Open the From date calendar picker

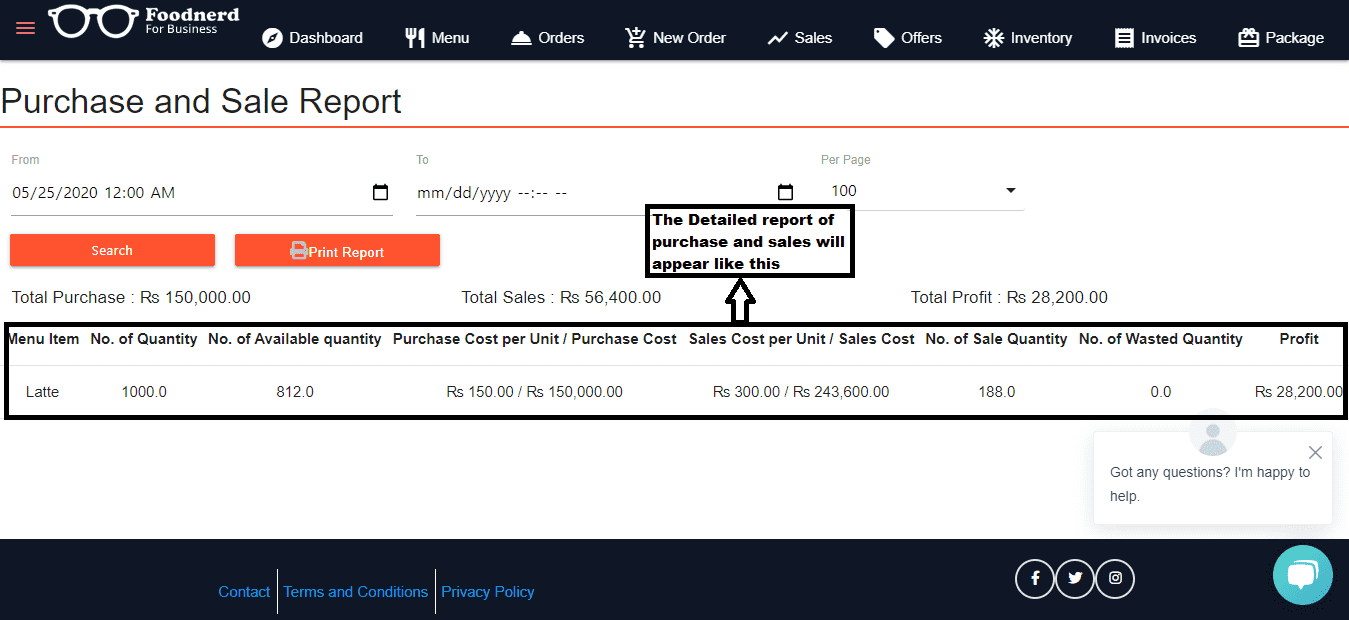pyautogui.click(x=380, y=192)
